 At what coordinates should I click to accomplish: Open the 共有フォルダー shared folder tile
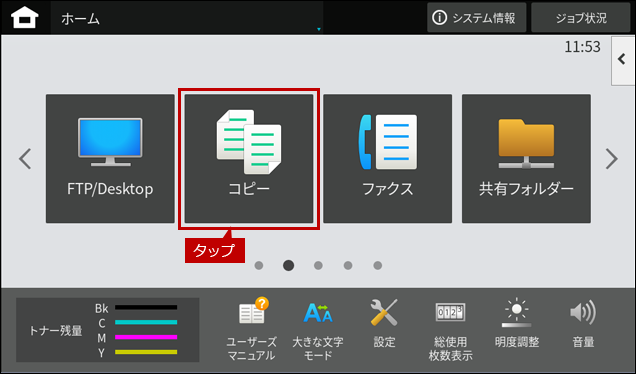click(526, 159)
